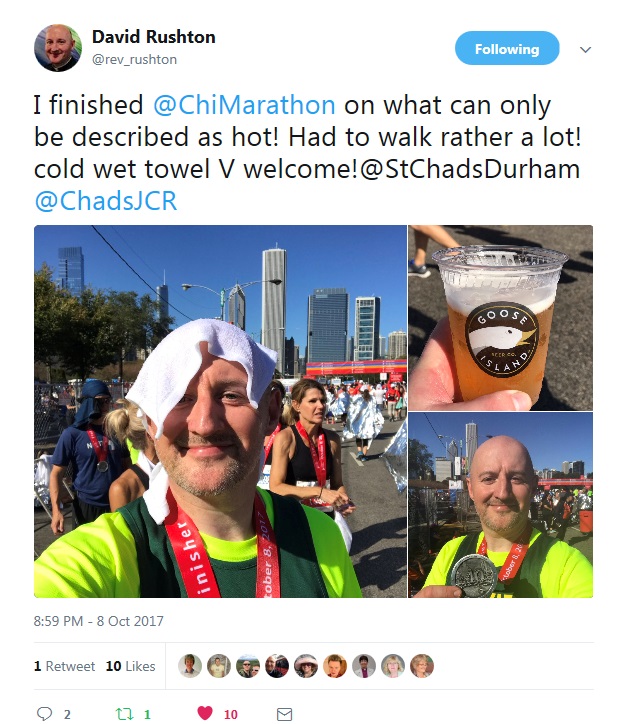View the 1 Retweet list
This screenshot has width=628, height=724.
(x=64, y=666)
